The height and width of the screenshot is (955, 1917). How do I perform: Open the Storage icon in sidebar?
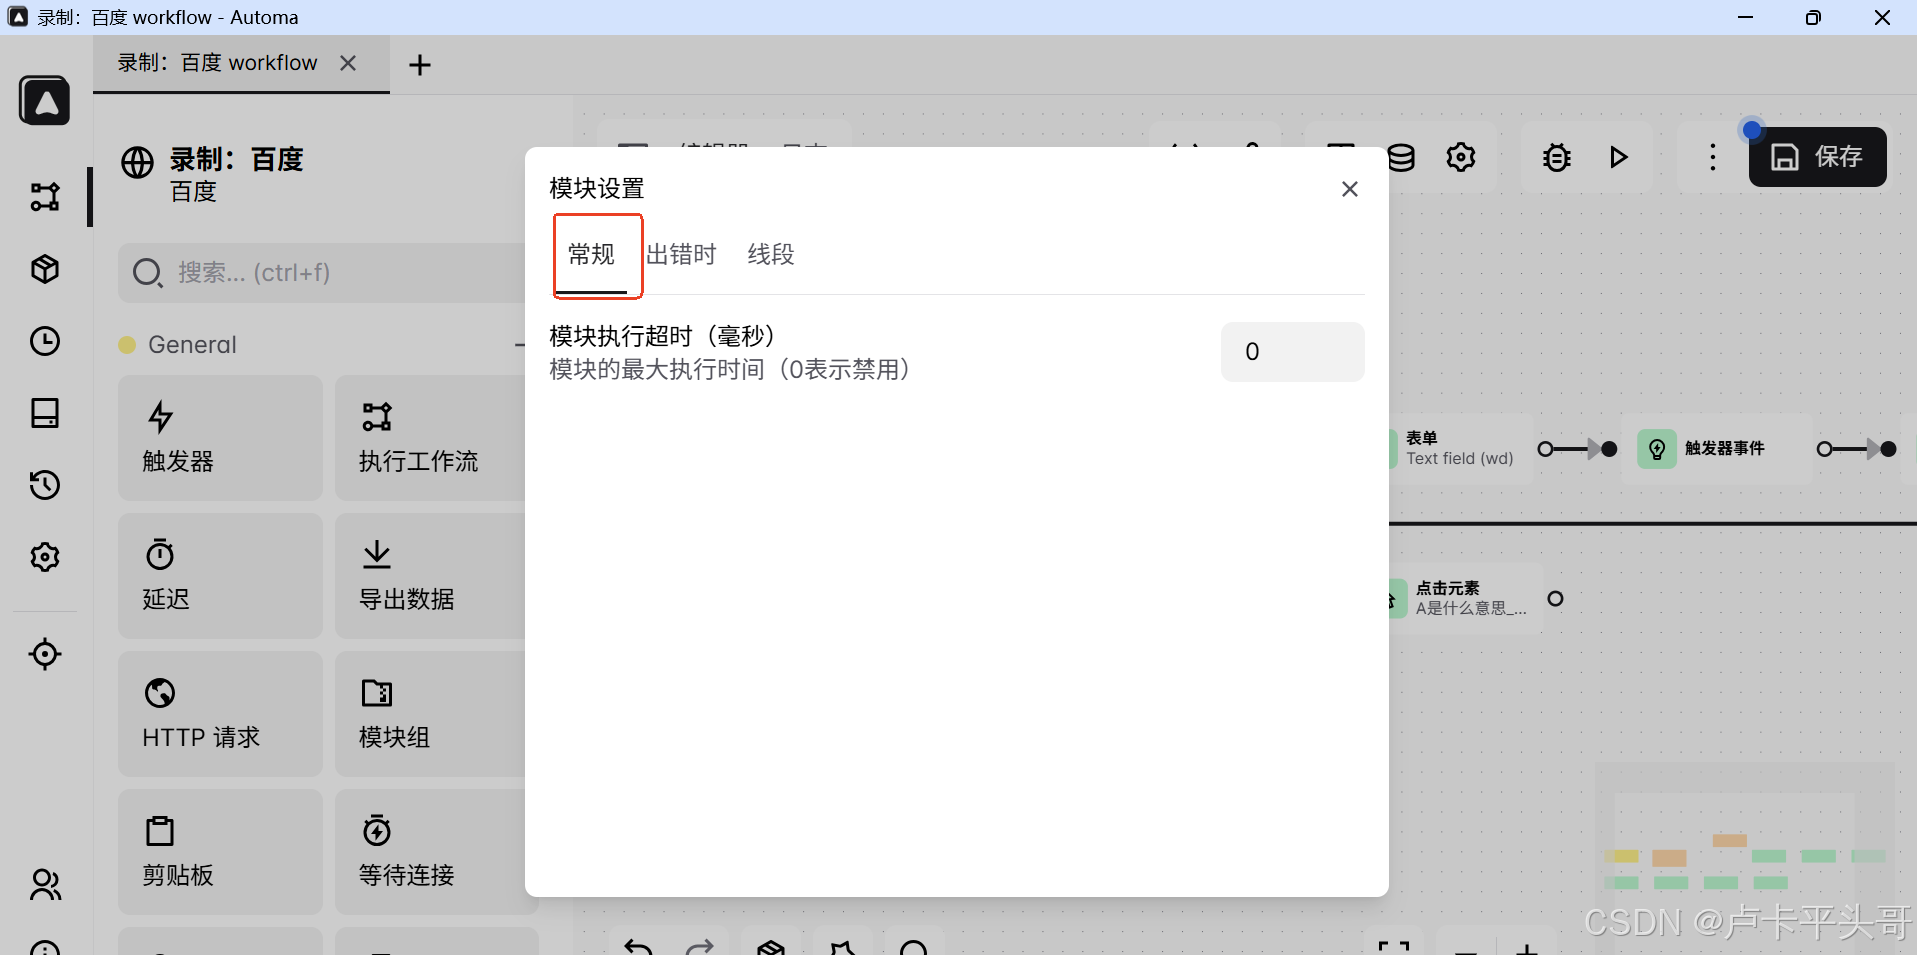pos(45,413)
